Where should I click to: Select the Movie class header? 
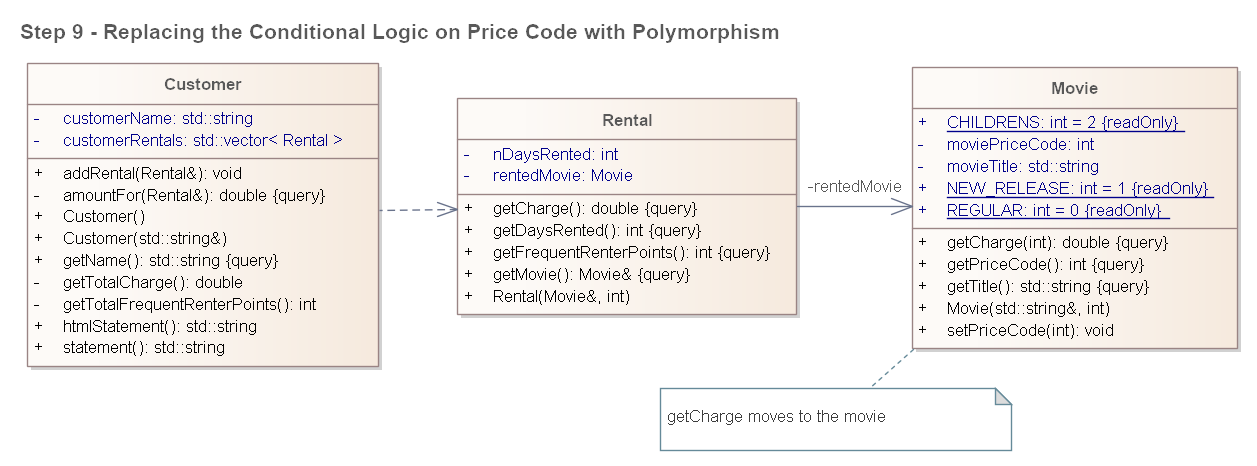pyautogui.click(x=1074, y=88)
